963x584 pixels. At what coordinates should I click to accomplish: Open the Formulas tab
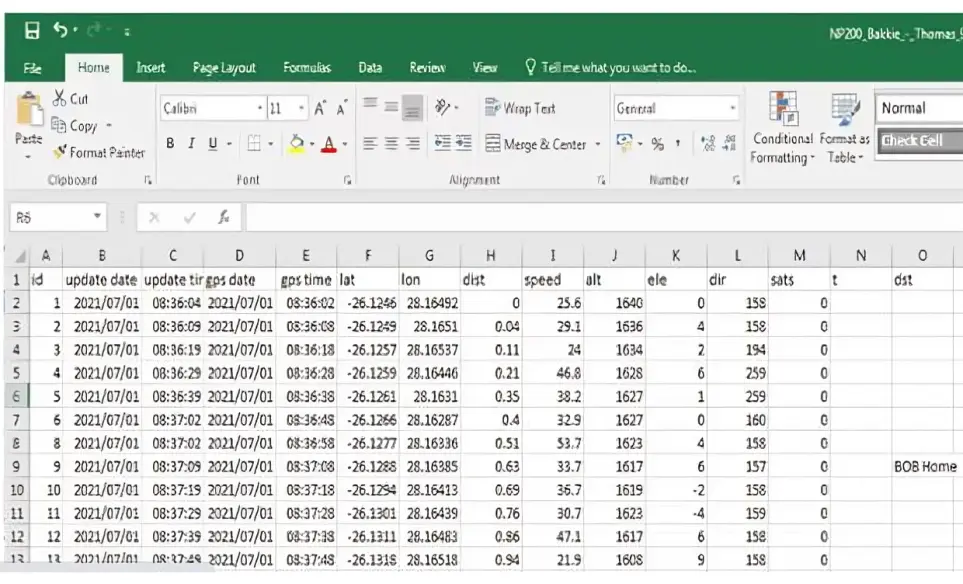coord(307,68)
